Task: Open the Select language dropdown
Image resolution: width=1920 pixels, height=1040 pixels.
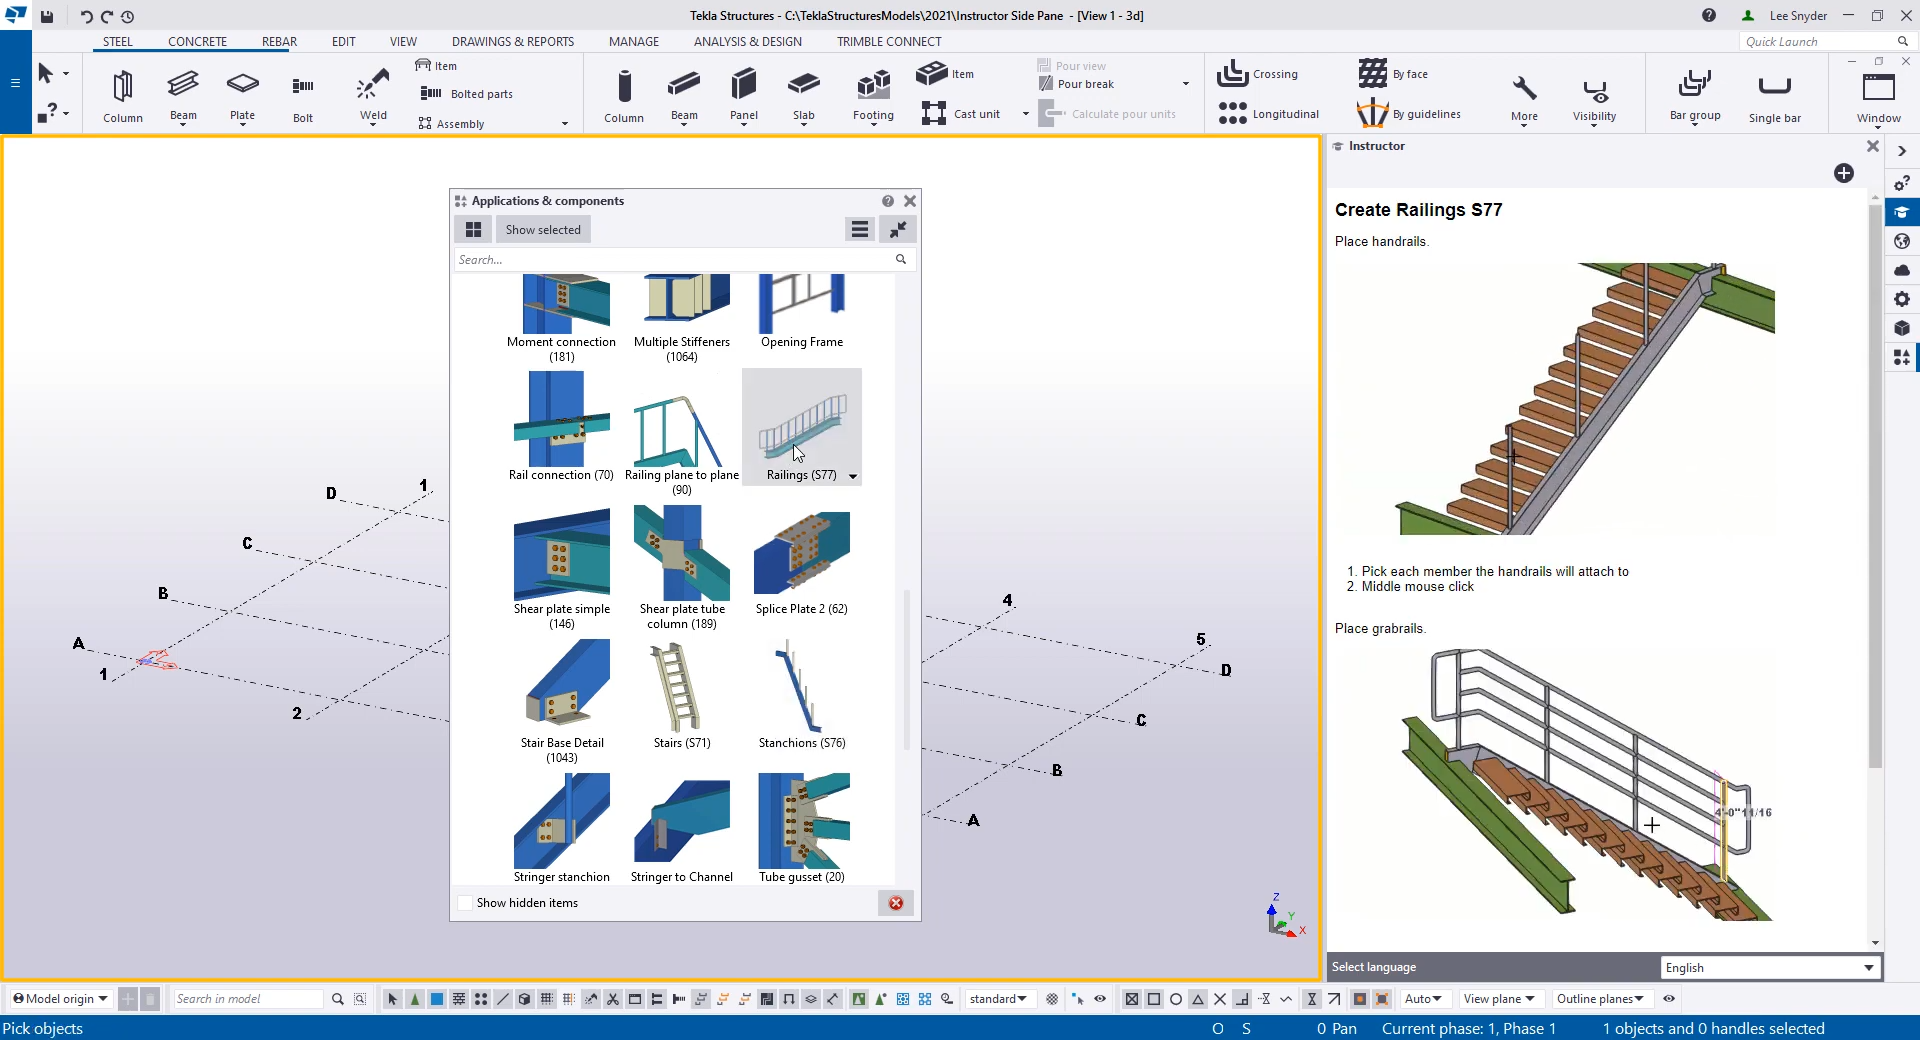Action: (1770, 968)
